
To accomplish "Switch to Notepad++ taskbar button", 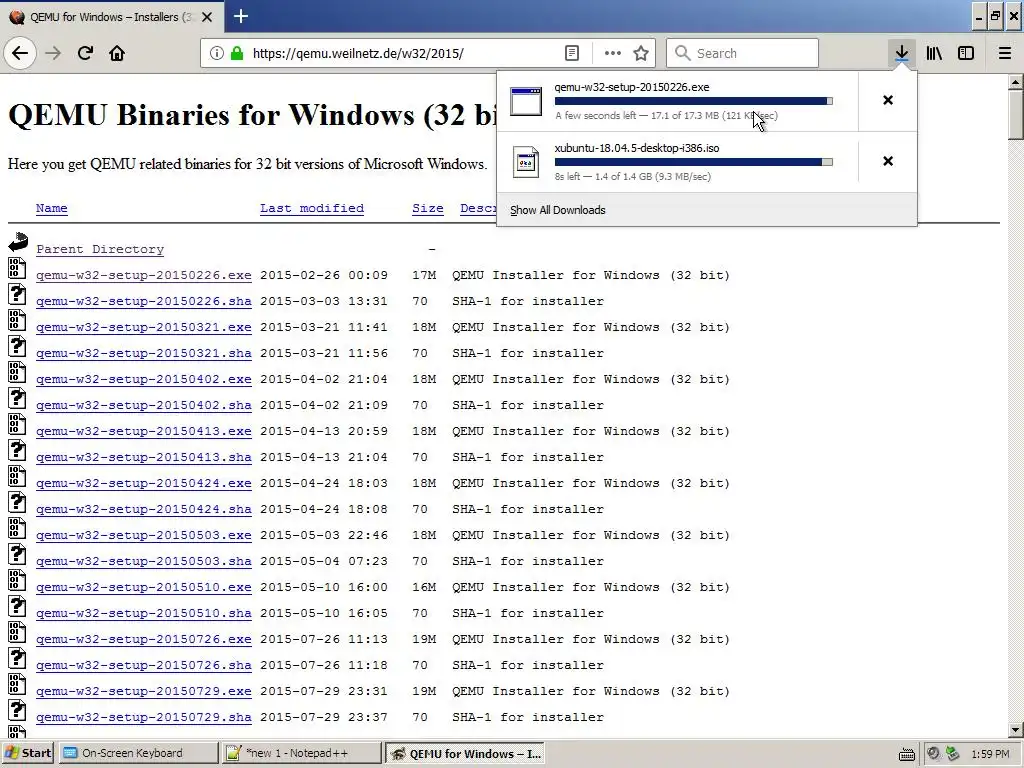I will (x=300, y=754).
